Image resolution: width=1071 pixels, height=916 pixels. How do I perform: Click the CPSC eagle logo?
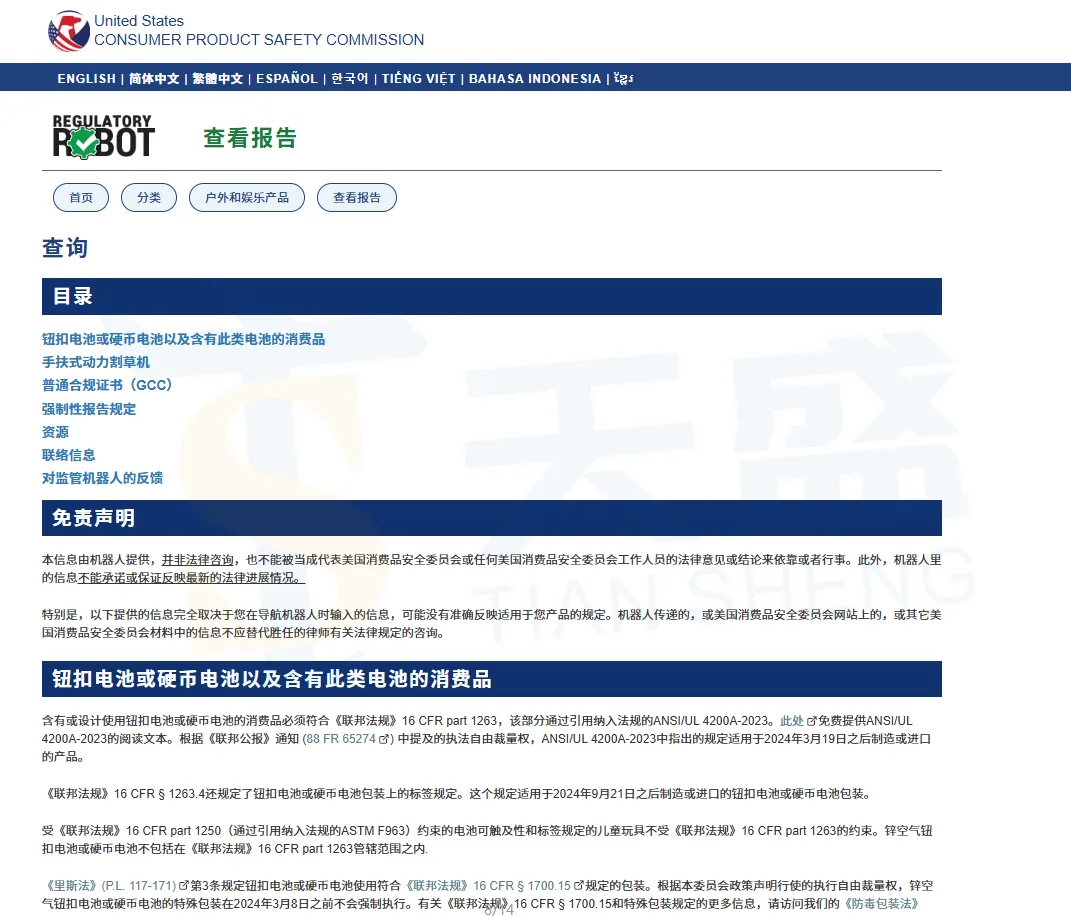[x=68, y=31]
